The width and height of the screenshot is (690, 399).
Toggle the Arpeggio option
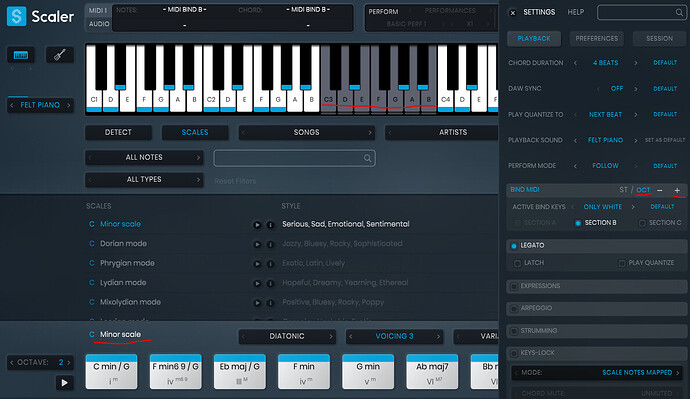coord(514,308)
